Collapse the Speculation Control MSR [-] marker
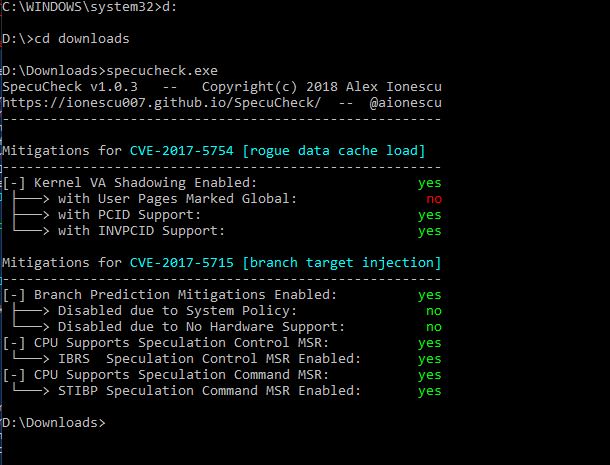This screenshot has width=610, height=465. [x=14, y=343]
